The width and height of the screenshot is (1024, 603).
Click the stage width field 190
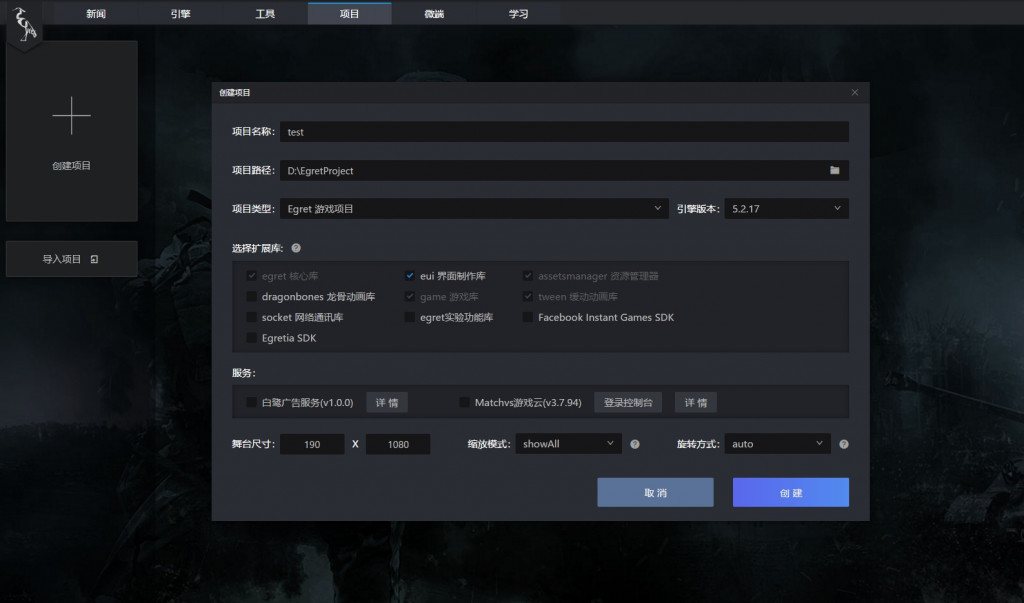(x=312, y=444)
